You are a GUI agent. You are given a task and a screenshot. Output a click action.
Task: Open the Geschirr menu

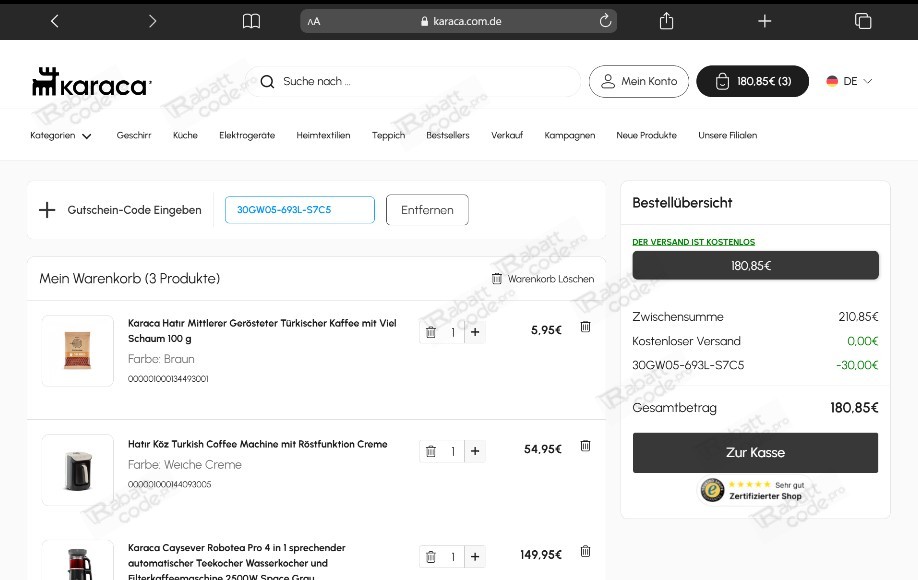click(133, 135)
